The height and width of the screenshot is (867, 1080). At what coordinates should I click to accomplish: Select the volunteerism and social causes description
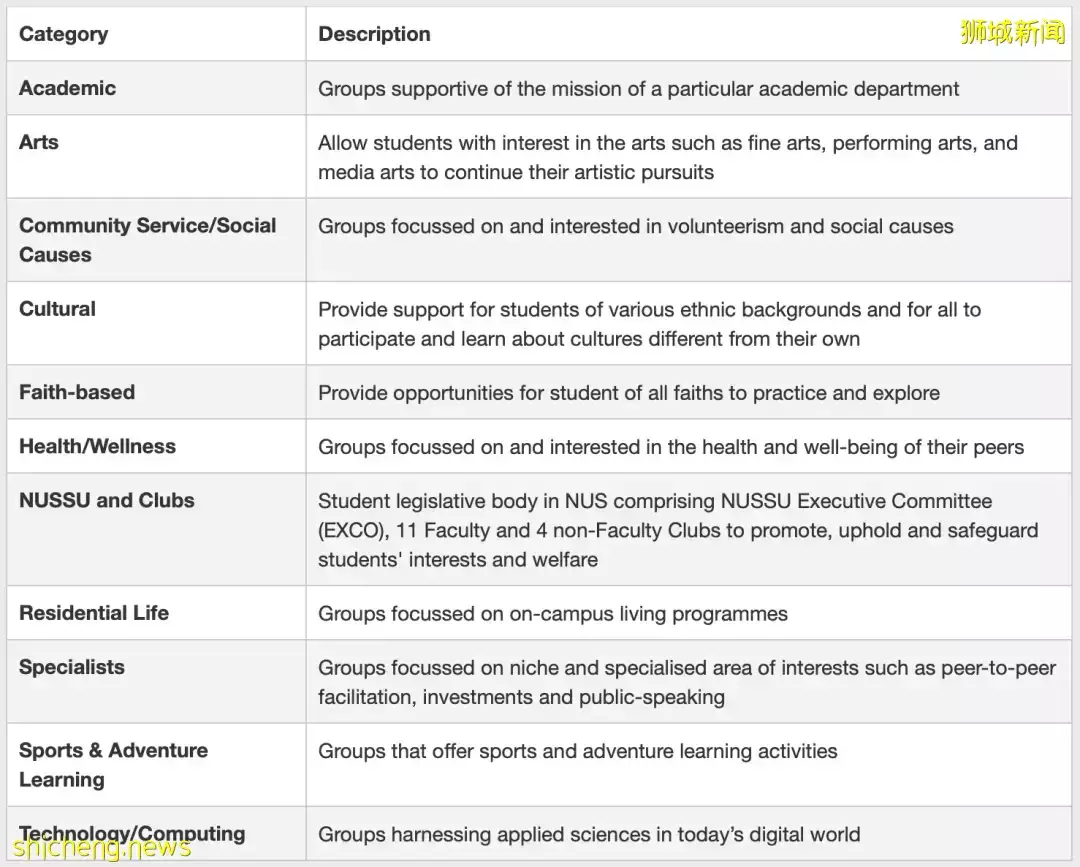coord(636,226)
